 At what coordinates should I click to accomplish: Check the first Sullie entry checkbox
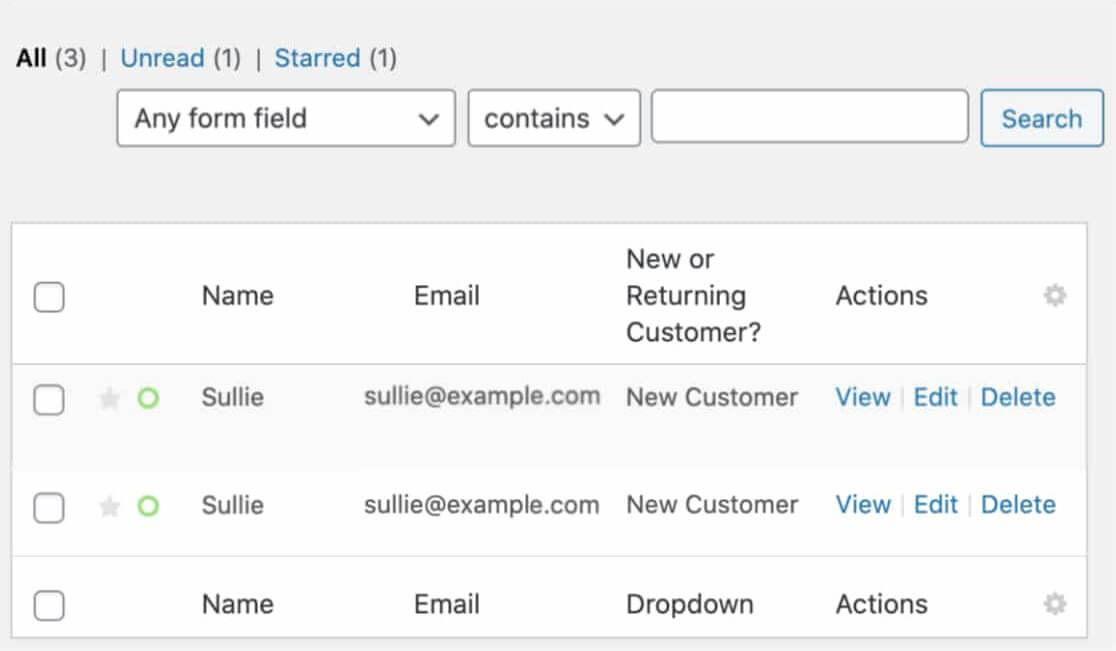click(x=49, y=400)
